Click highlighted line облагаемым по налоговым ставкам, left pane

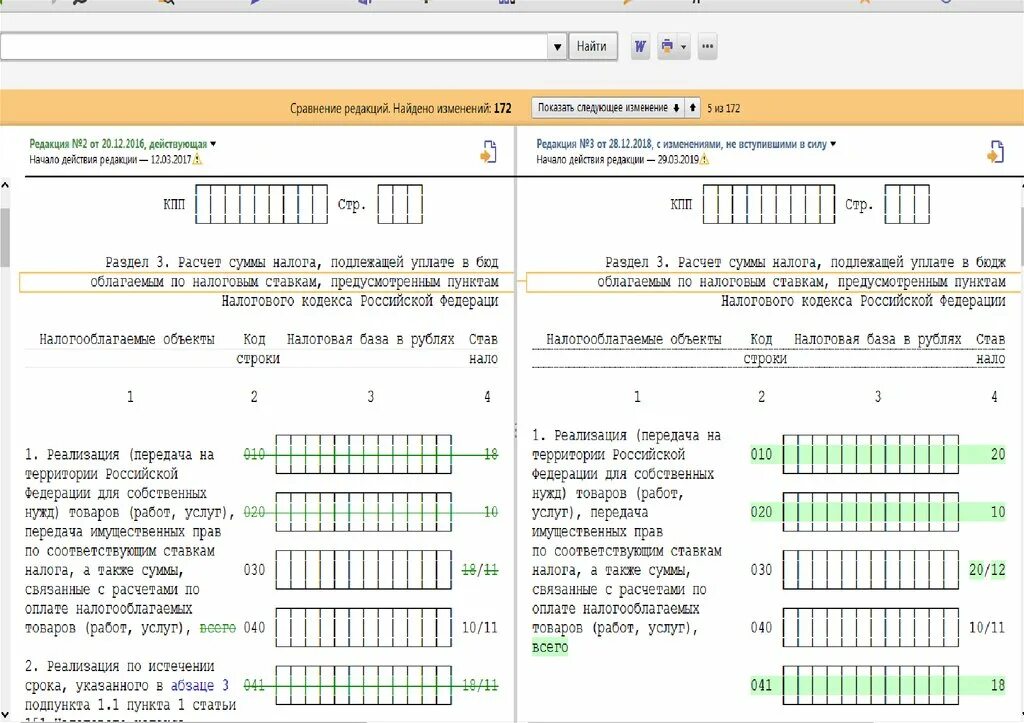(268, 282)
